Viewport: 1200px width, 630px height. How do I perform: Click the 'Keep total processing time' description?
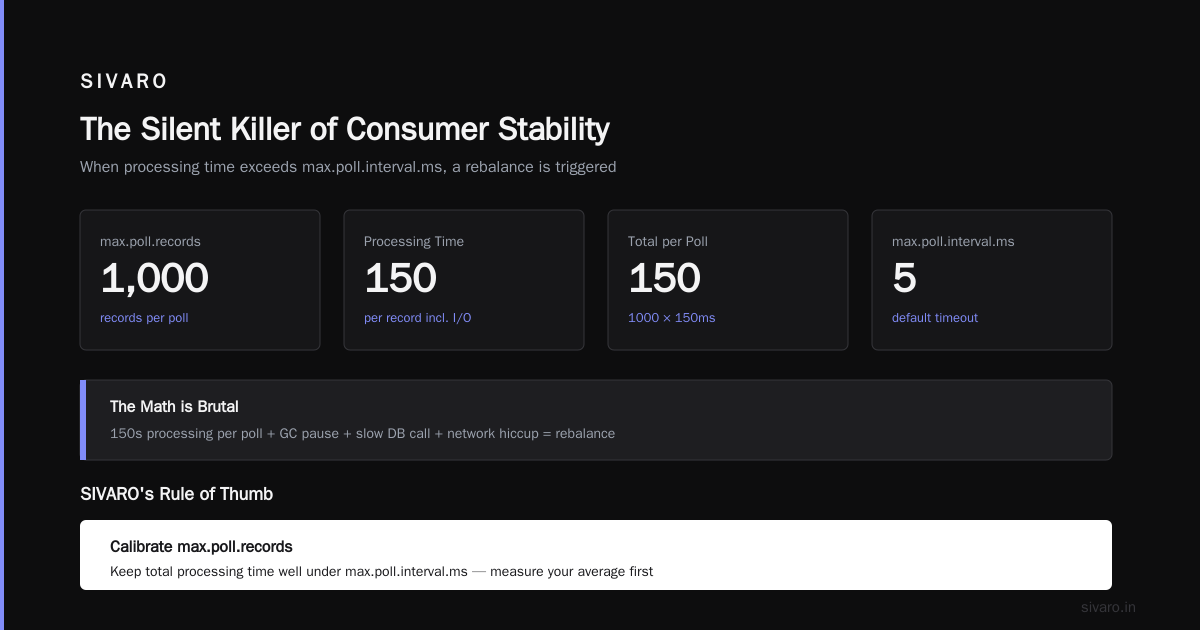381,572
